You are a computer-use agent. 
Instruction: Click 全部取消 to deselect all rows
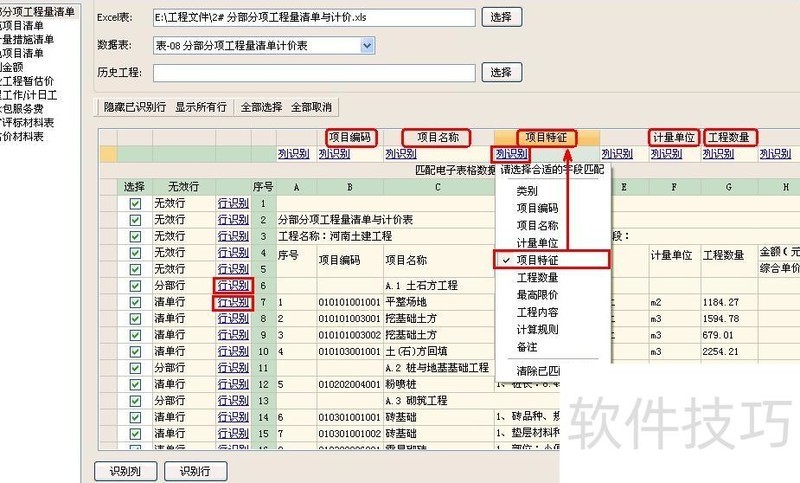pos(311,107)
